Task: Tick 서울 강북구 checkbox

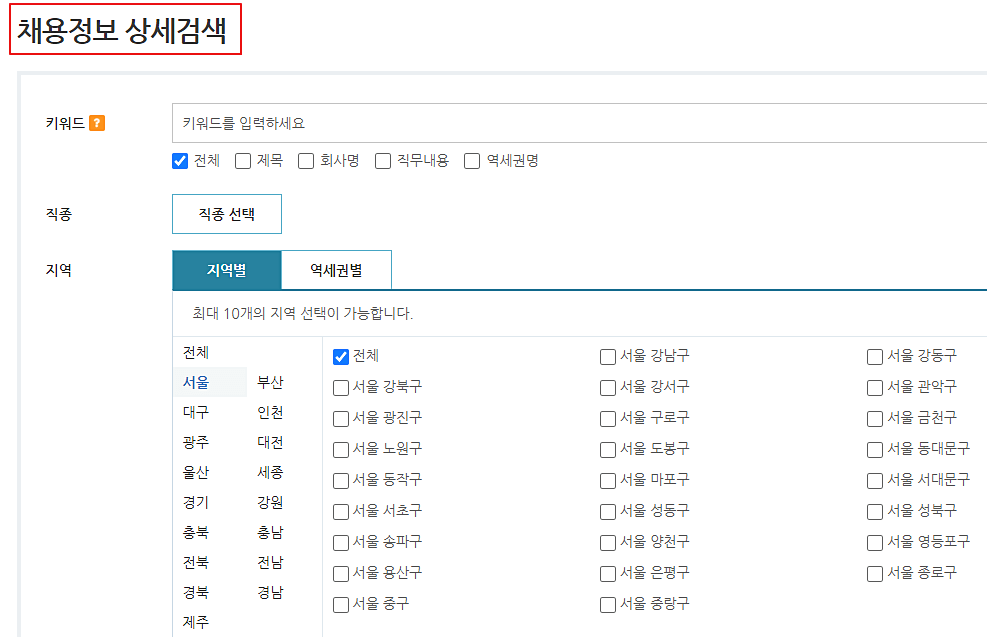Action: (x=341, y=388)
